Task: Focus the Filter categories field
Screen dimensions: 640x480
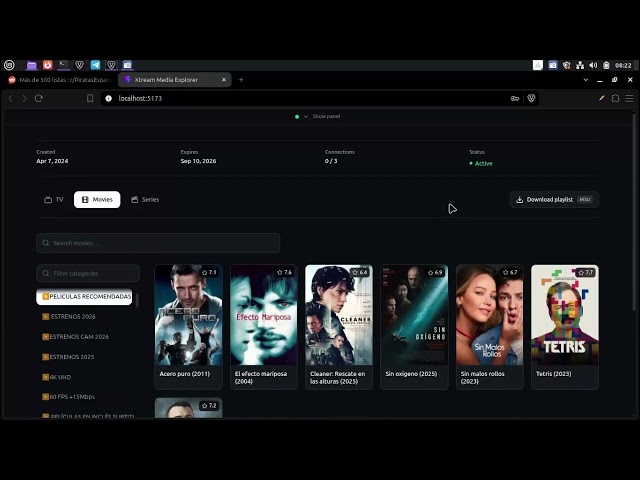Action: (88, 273)
